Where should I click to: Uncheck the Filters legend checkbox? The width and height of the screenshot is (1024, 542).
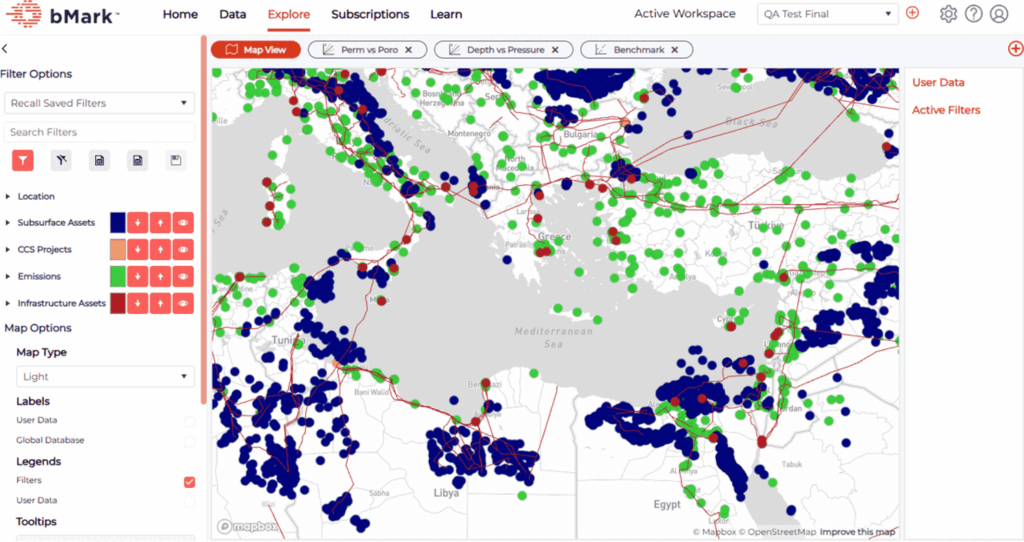[x=189, y=482]
